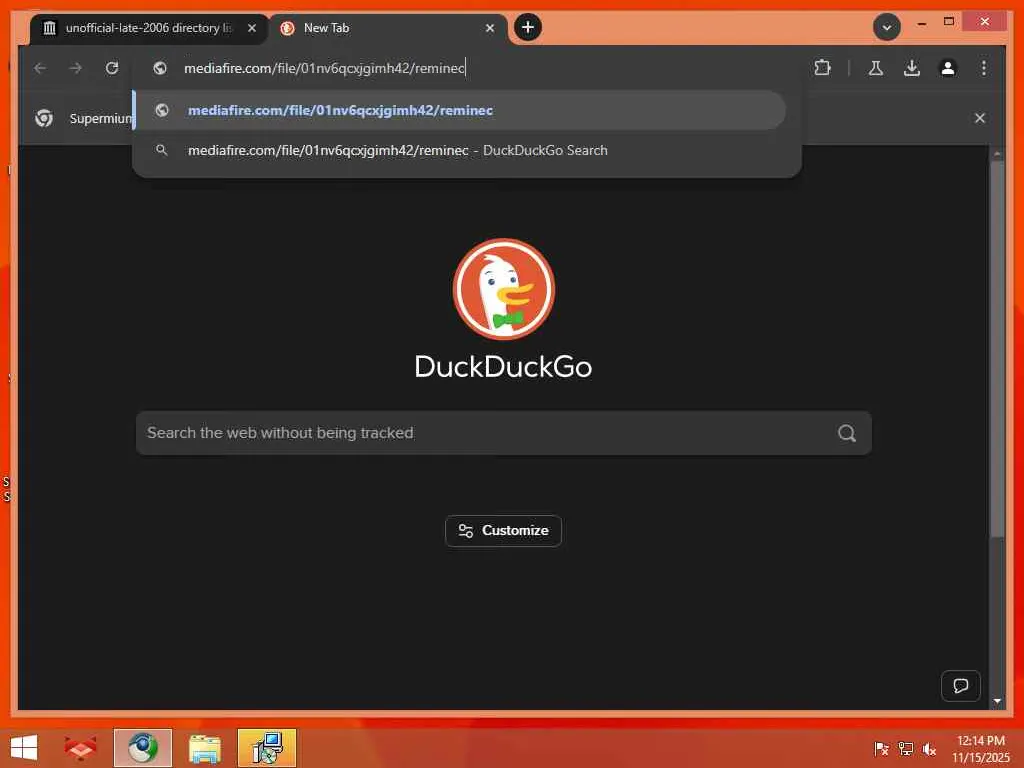Open the Extensions puzzle icon

click(x=822, y=68)
